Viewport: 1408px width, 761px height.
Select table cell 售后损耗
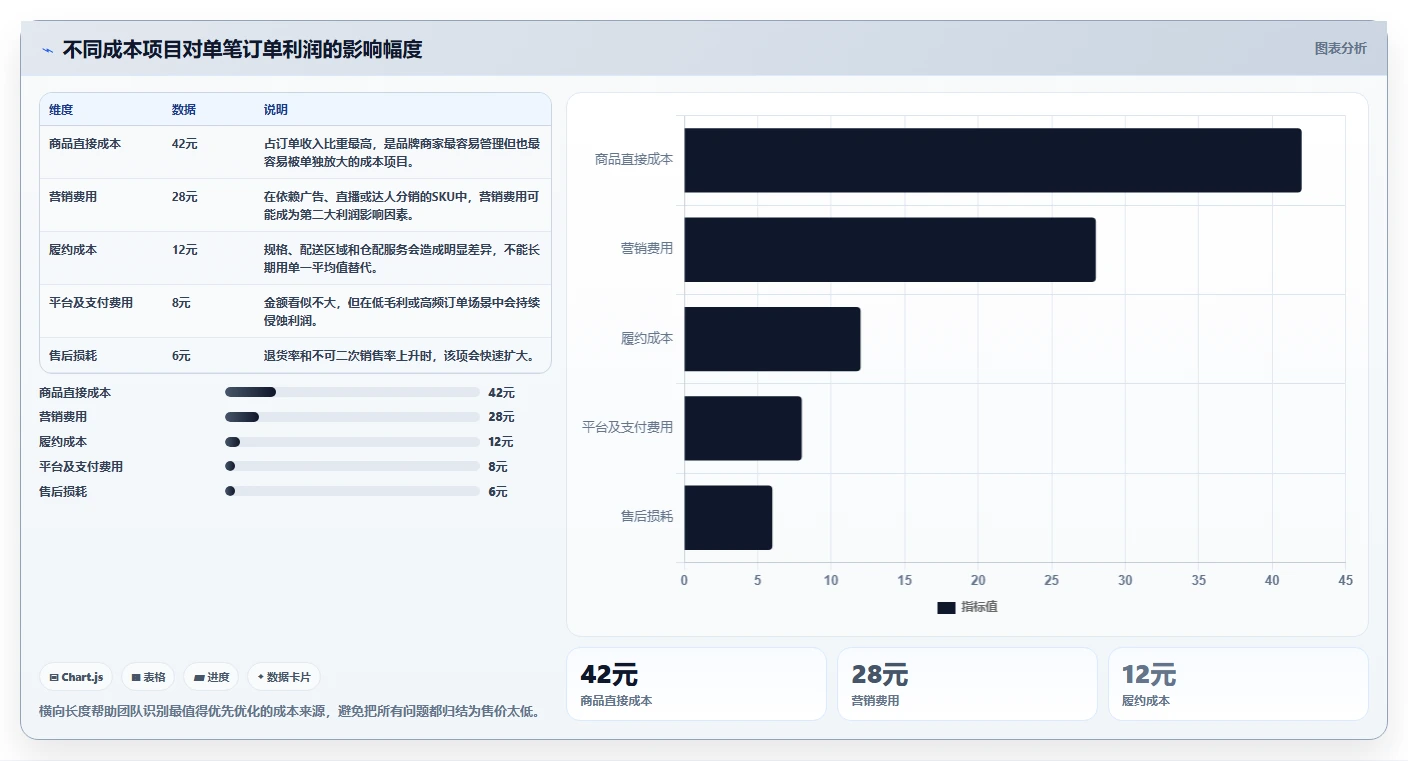click(x=73, y=356)
